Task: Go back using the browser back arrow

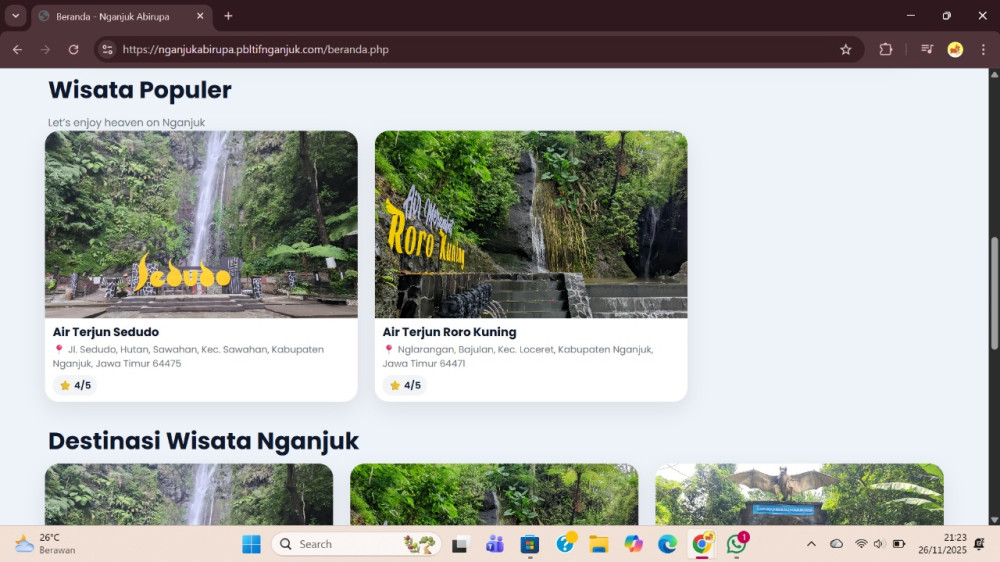Action: coord(17,49)
